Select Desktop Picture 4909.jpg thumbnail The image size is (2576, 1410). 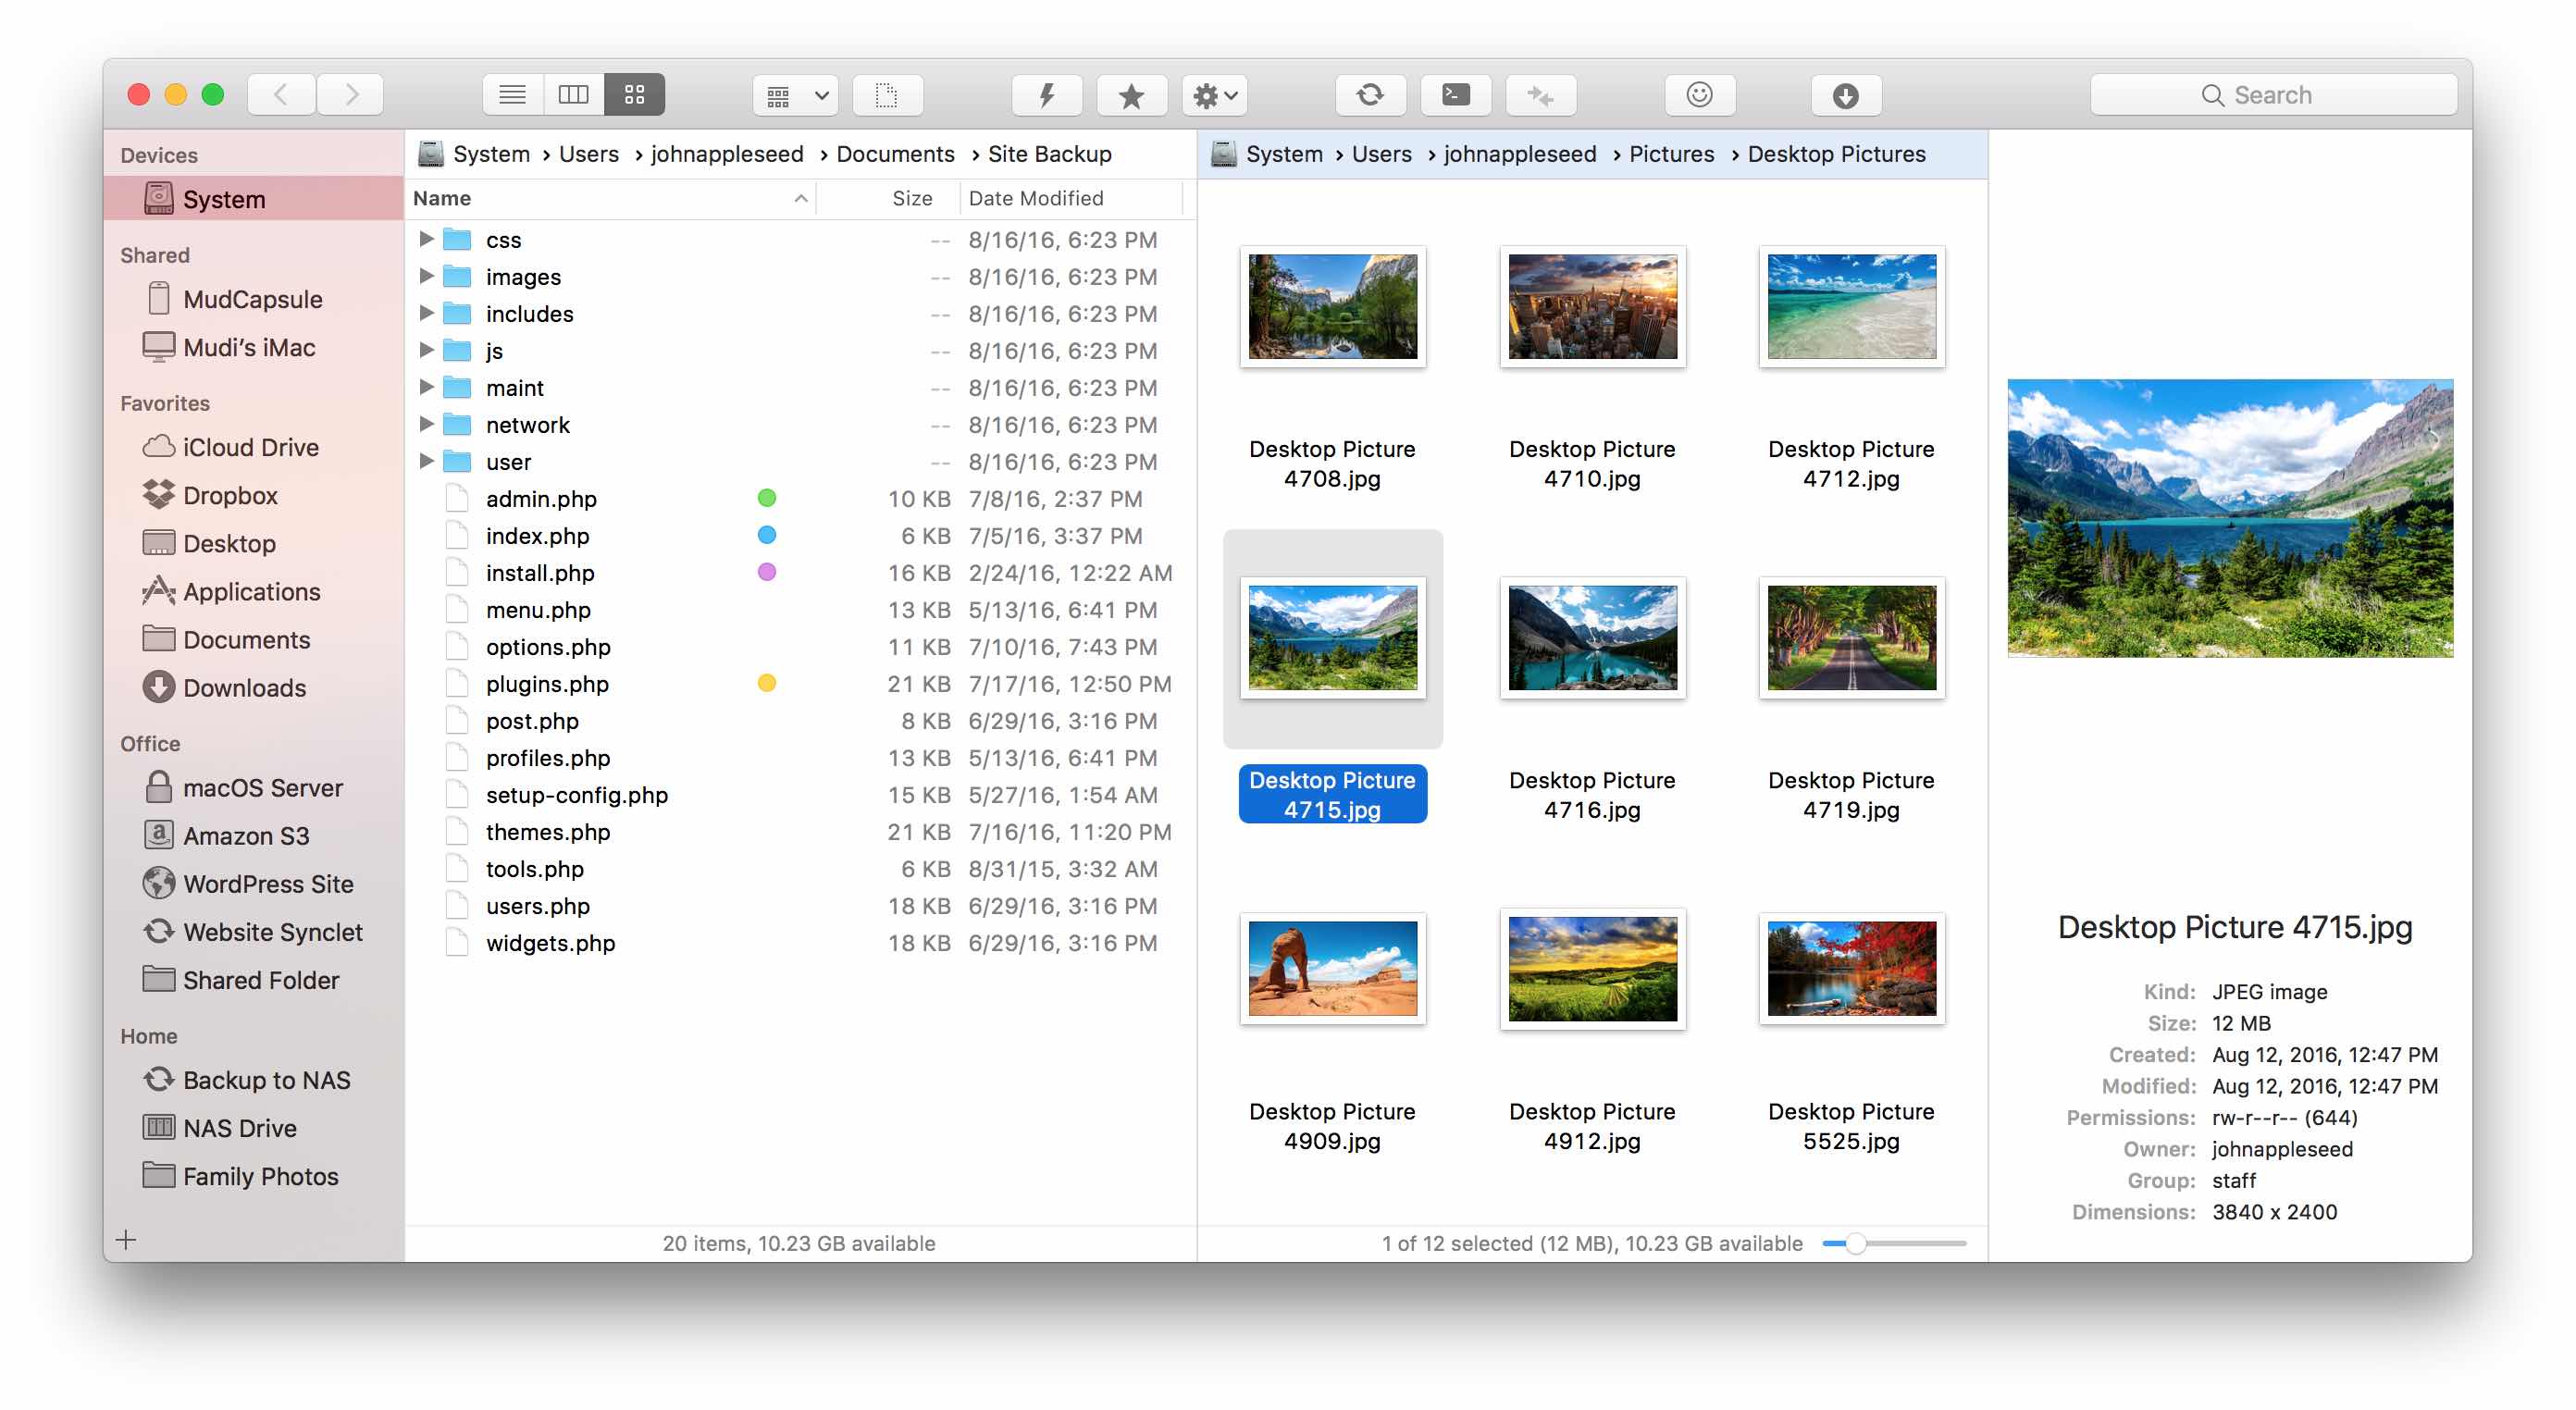tap(1332, 968)
